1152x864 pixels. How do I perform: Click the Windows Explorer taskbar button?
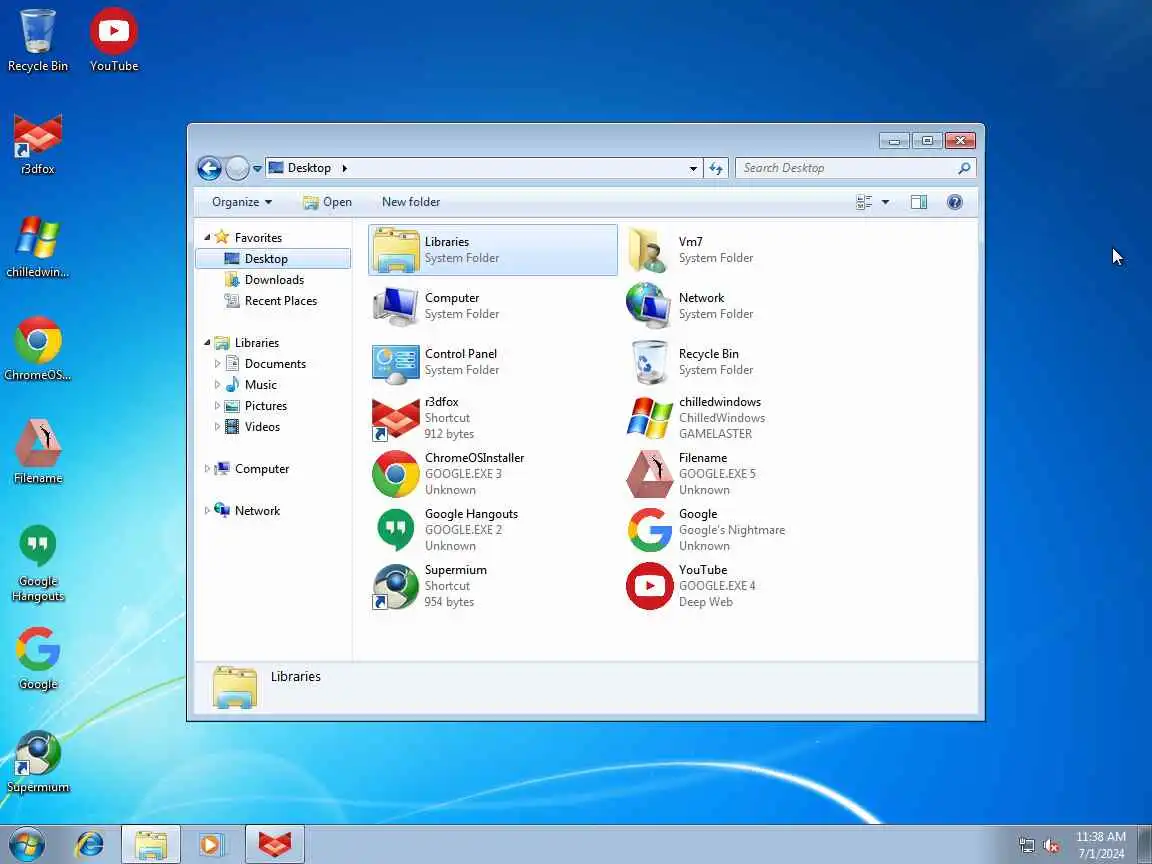click(x=151, y=845)
